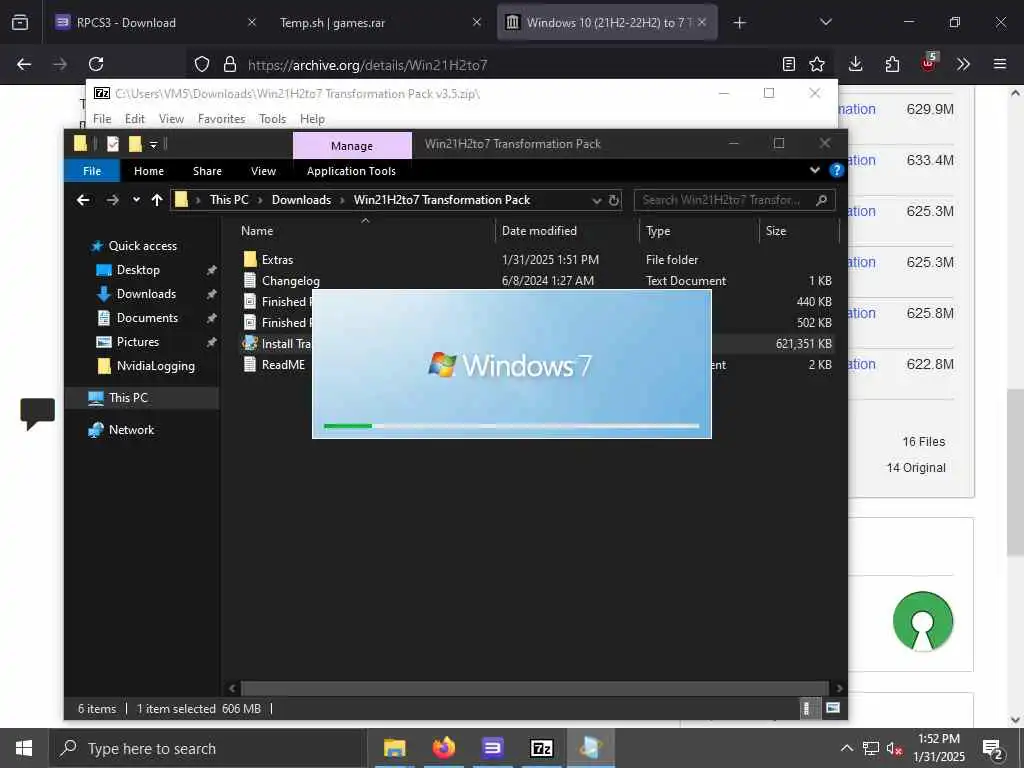This screenshot has height=768, width=1024.
Task: Open a new Firefox tab with plus button
Action: (739, 23)
